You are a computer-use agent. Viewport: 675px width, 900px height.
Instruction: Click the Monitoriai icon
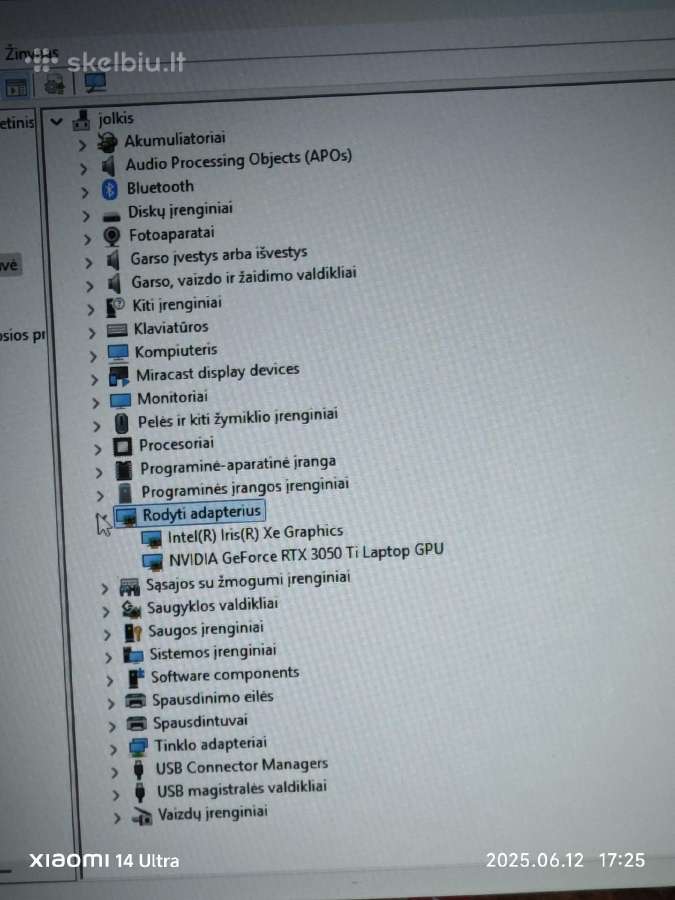[x=120, y=400]
